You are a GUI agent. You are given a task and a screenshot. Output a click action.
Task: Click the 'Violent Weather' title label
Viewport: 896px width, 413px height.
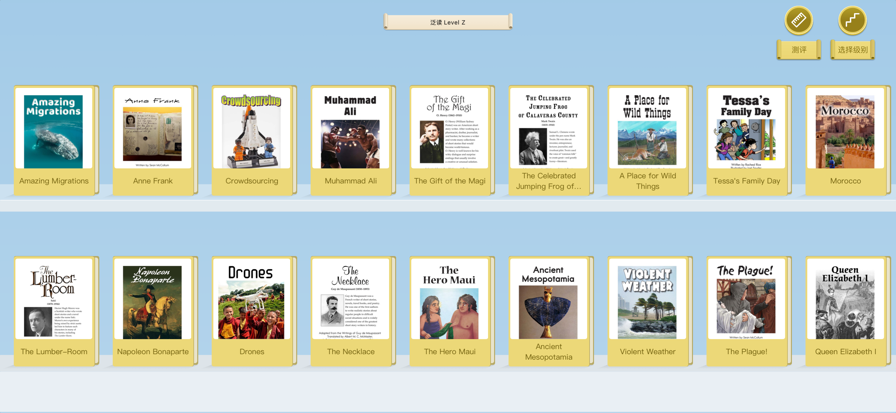pyautogui.click(x=647, y=352)
